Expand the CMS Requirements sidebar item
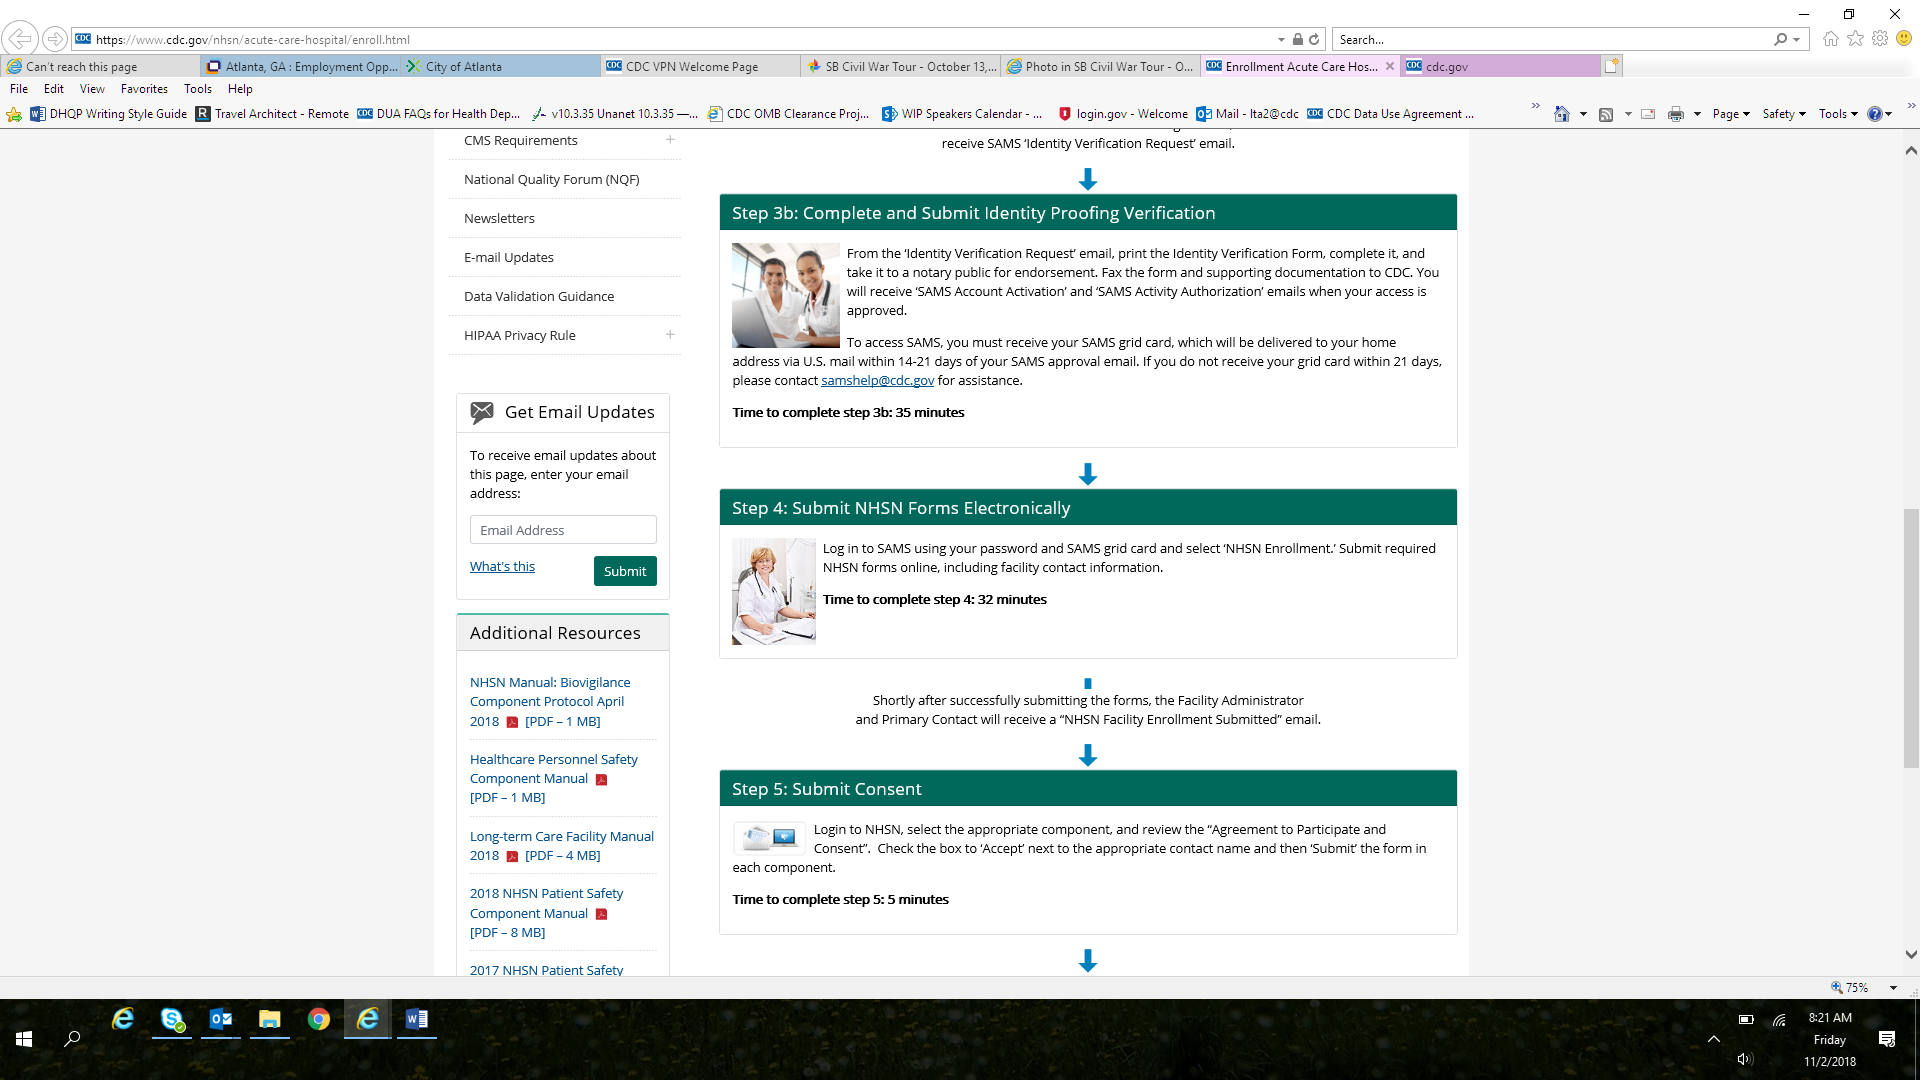This screenshot has height=1080, width=1920. click(670, 140)
